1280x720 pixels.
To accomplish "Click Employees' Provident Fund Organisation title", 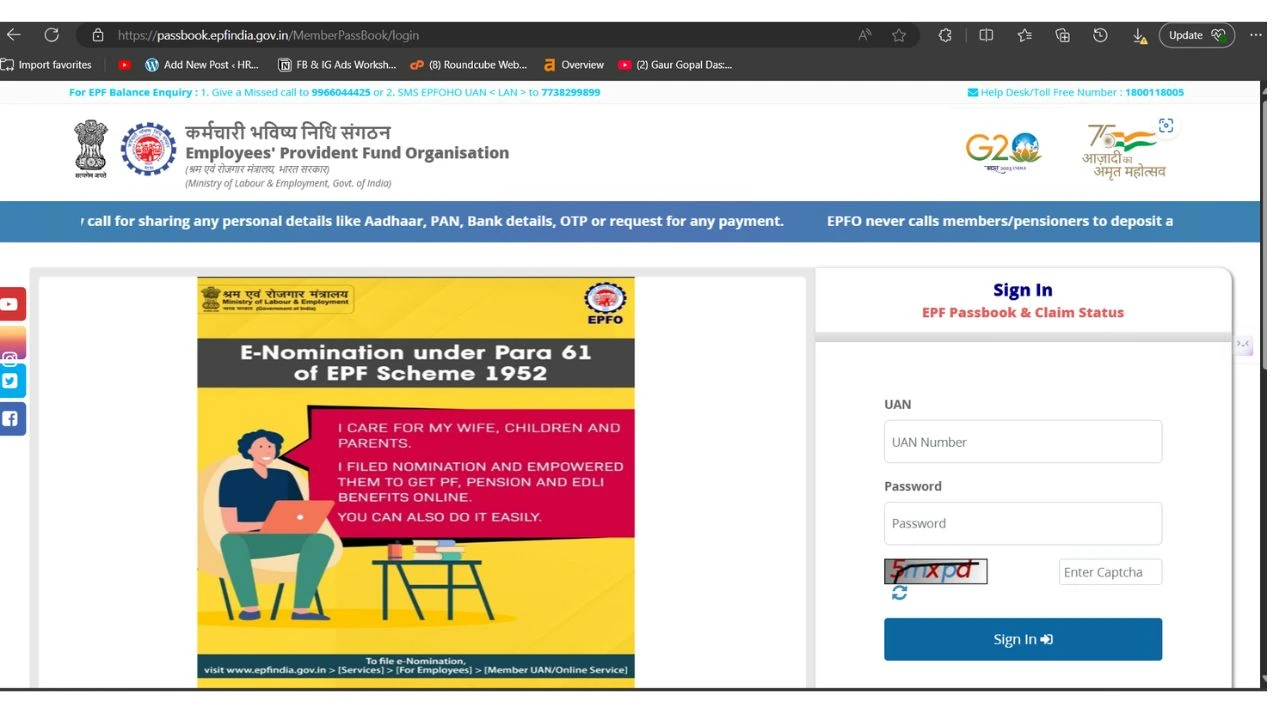I will pos(347,153).
